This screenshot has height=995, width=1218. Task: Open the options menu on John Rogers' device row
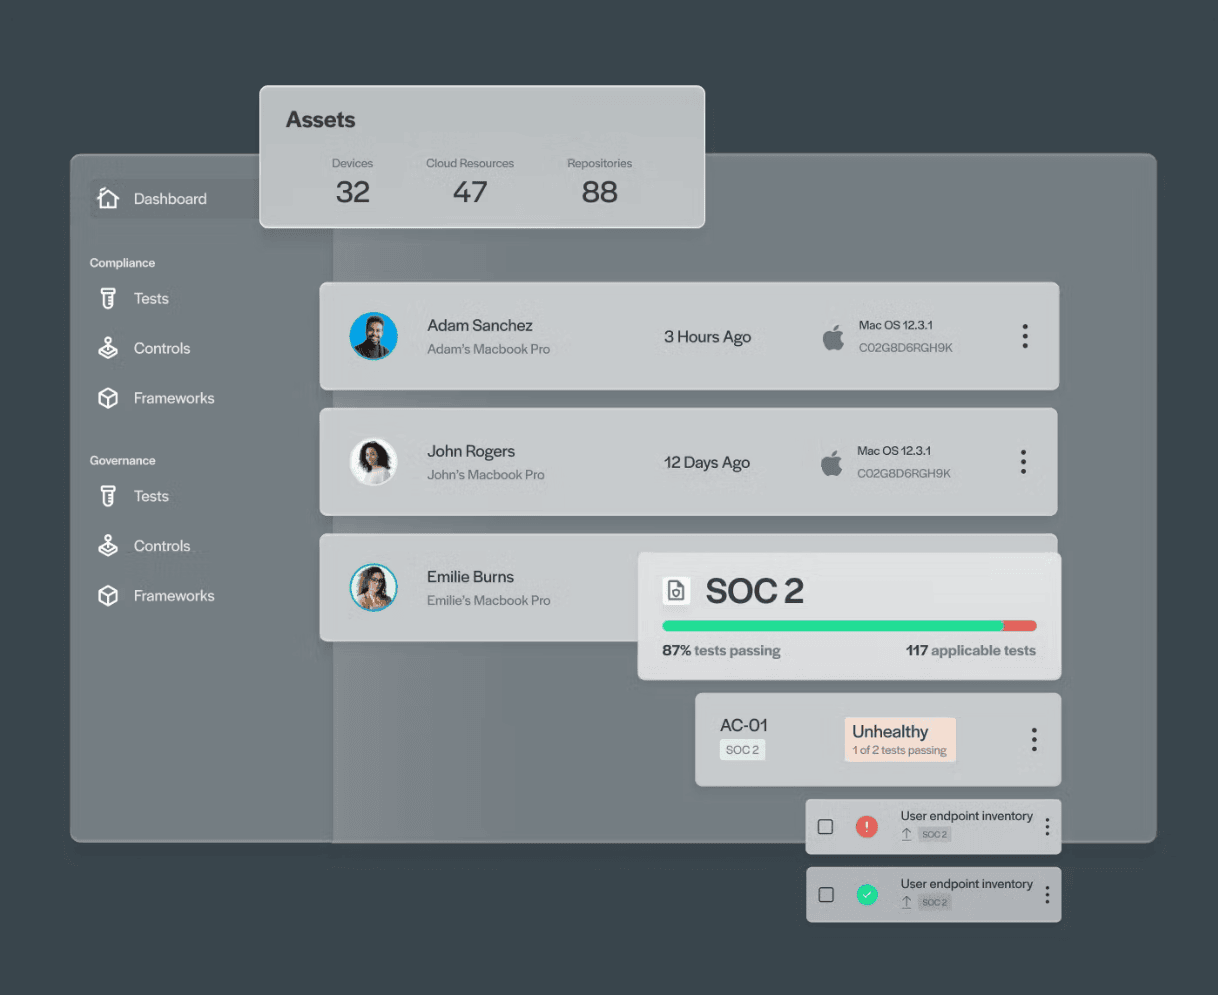(1023, 461)
